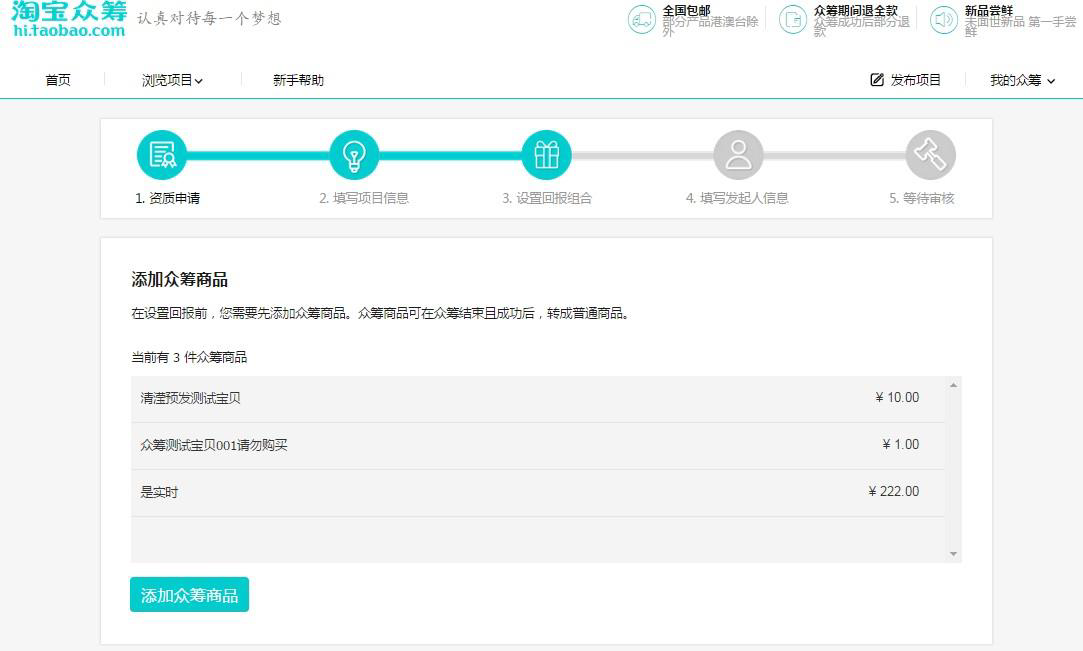This screenshot has height=651, width=1083.
Task: Click the scroll down arrow of product list
Action: pos(953,554)
